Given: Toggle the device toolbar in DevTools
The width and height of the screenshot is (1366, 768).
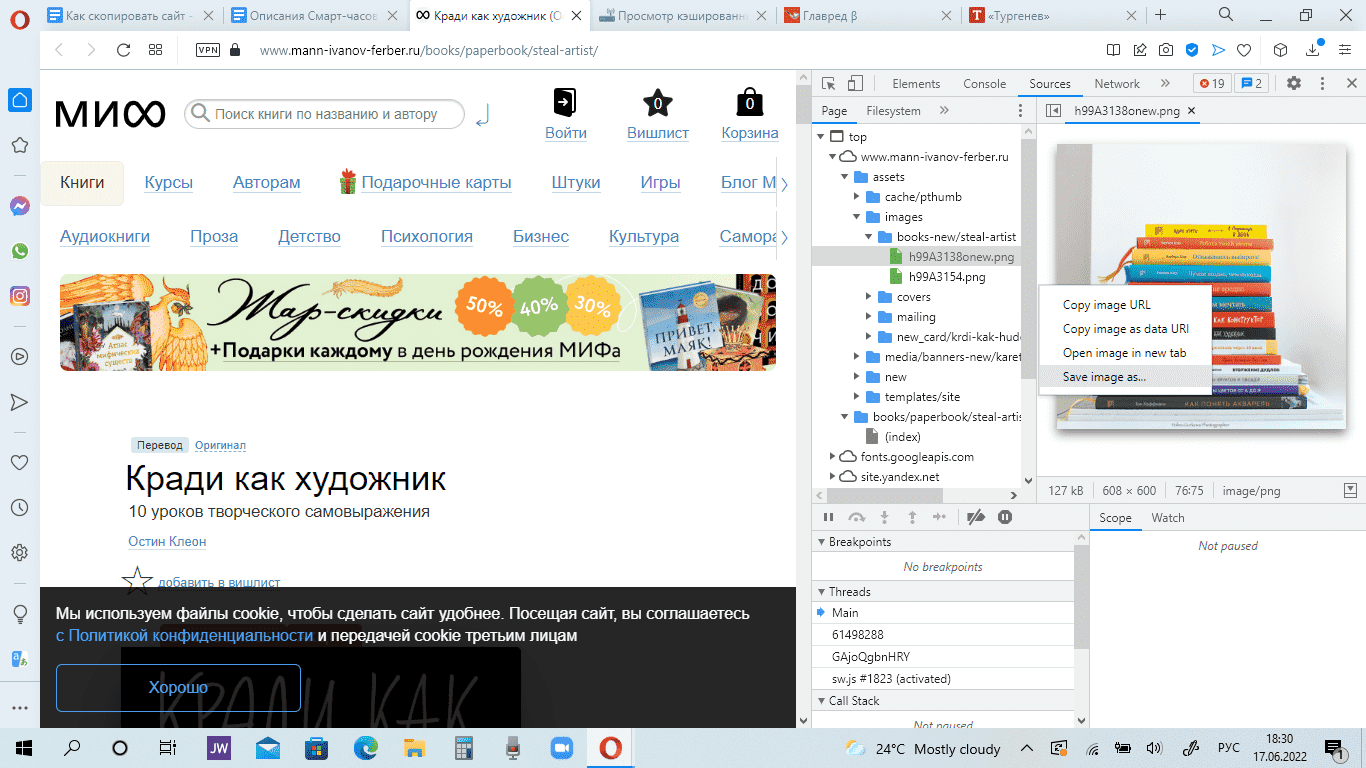Looking at the screenshot, I should point(855,84).
